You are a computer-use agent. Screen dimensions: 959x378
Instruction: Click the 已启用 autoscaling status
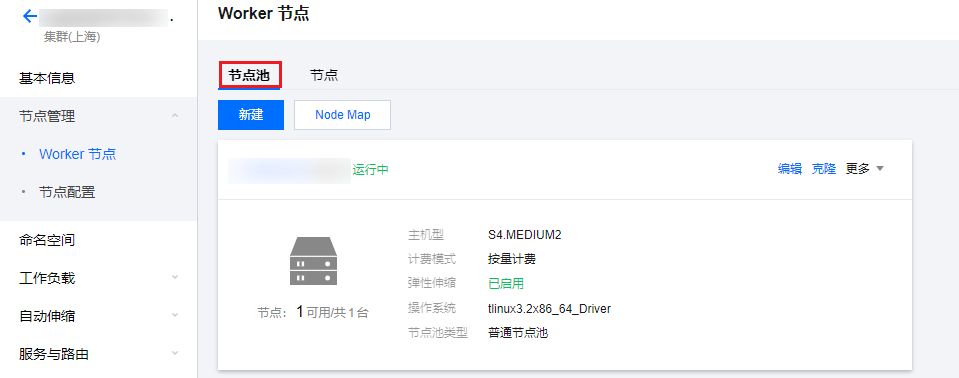point(506,284)
